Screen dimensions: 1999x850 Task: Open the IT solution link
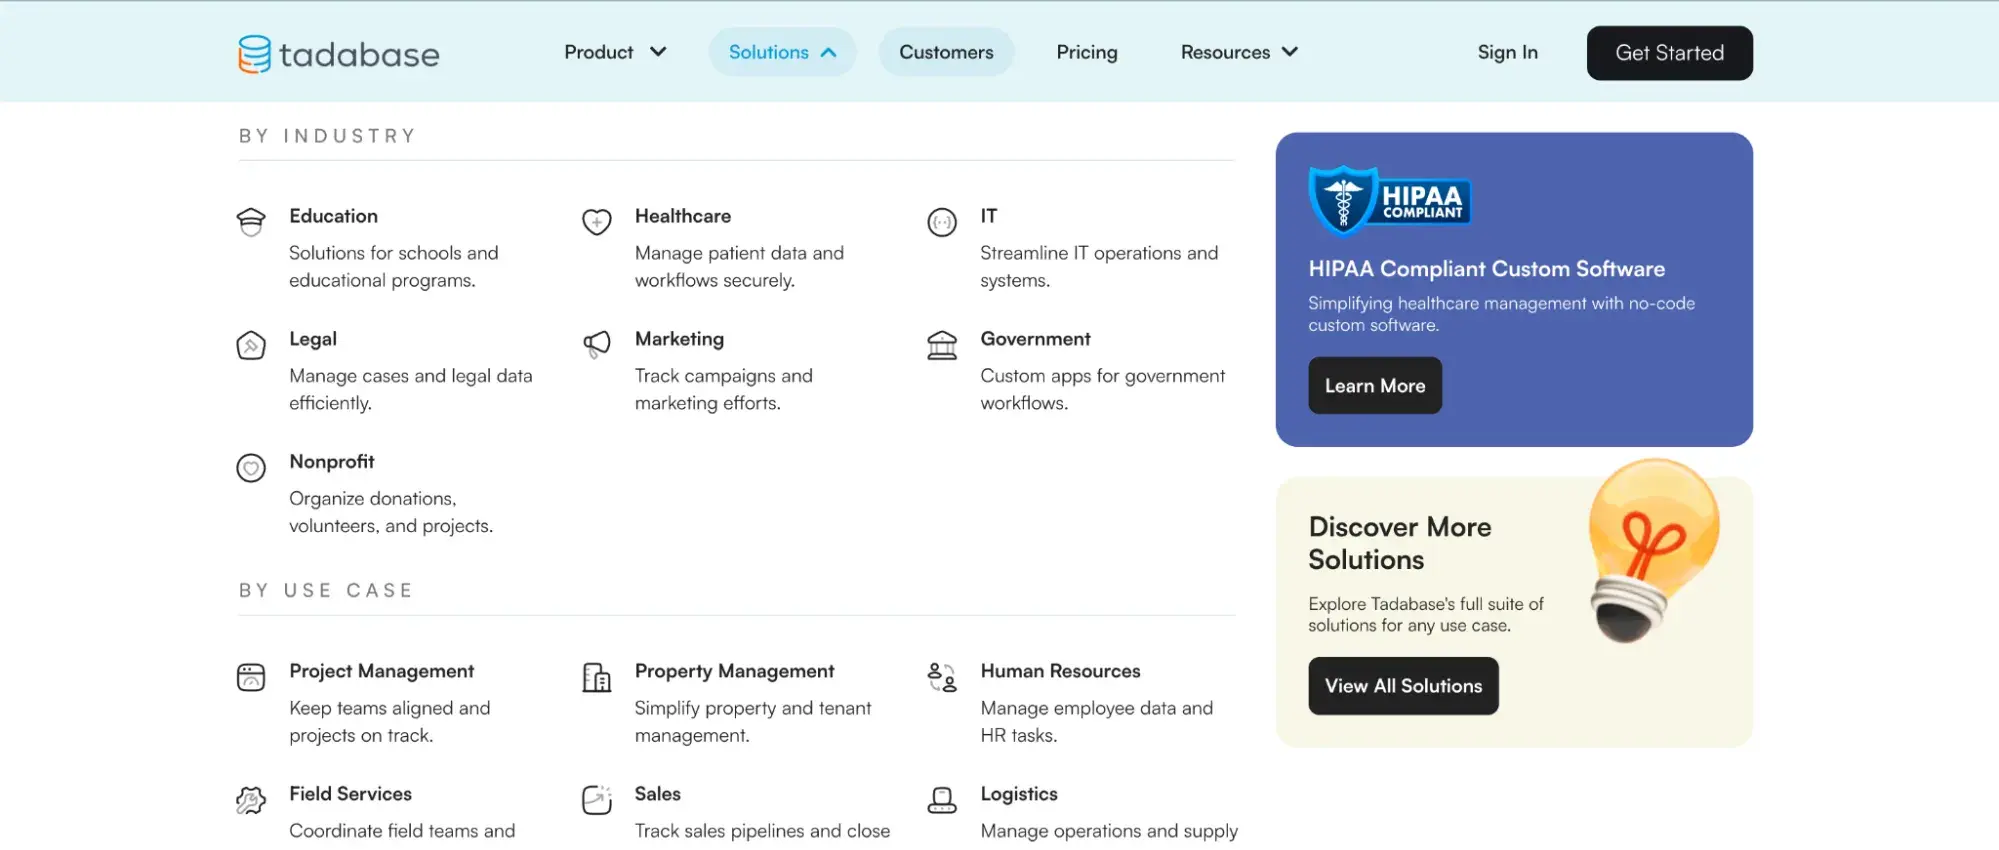988,216
